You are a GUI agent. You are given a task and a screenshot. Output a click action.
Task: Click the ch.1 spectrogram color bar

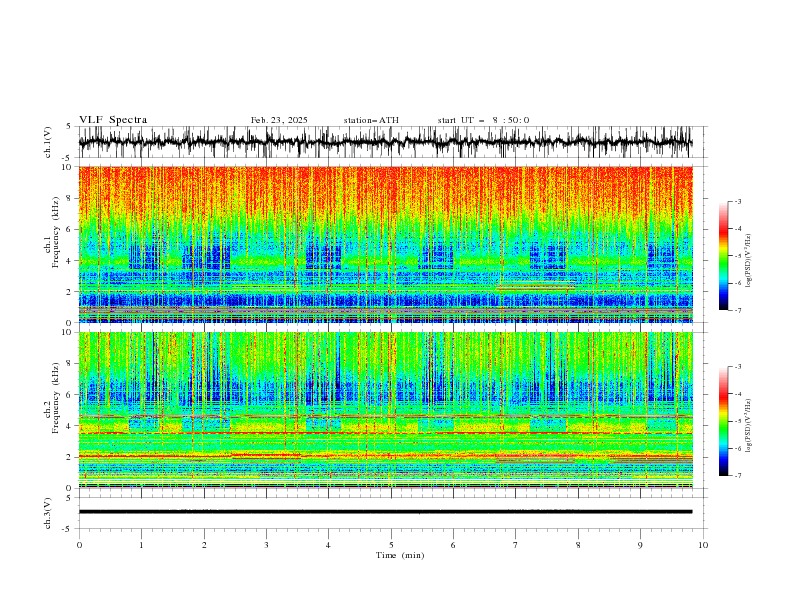coord(723,256)
